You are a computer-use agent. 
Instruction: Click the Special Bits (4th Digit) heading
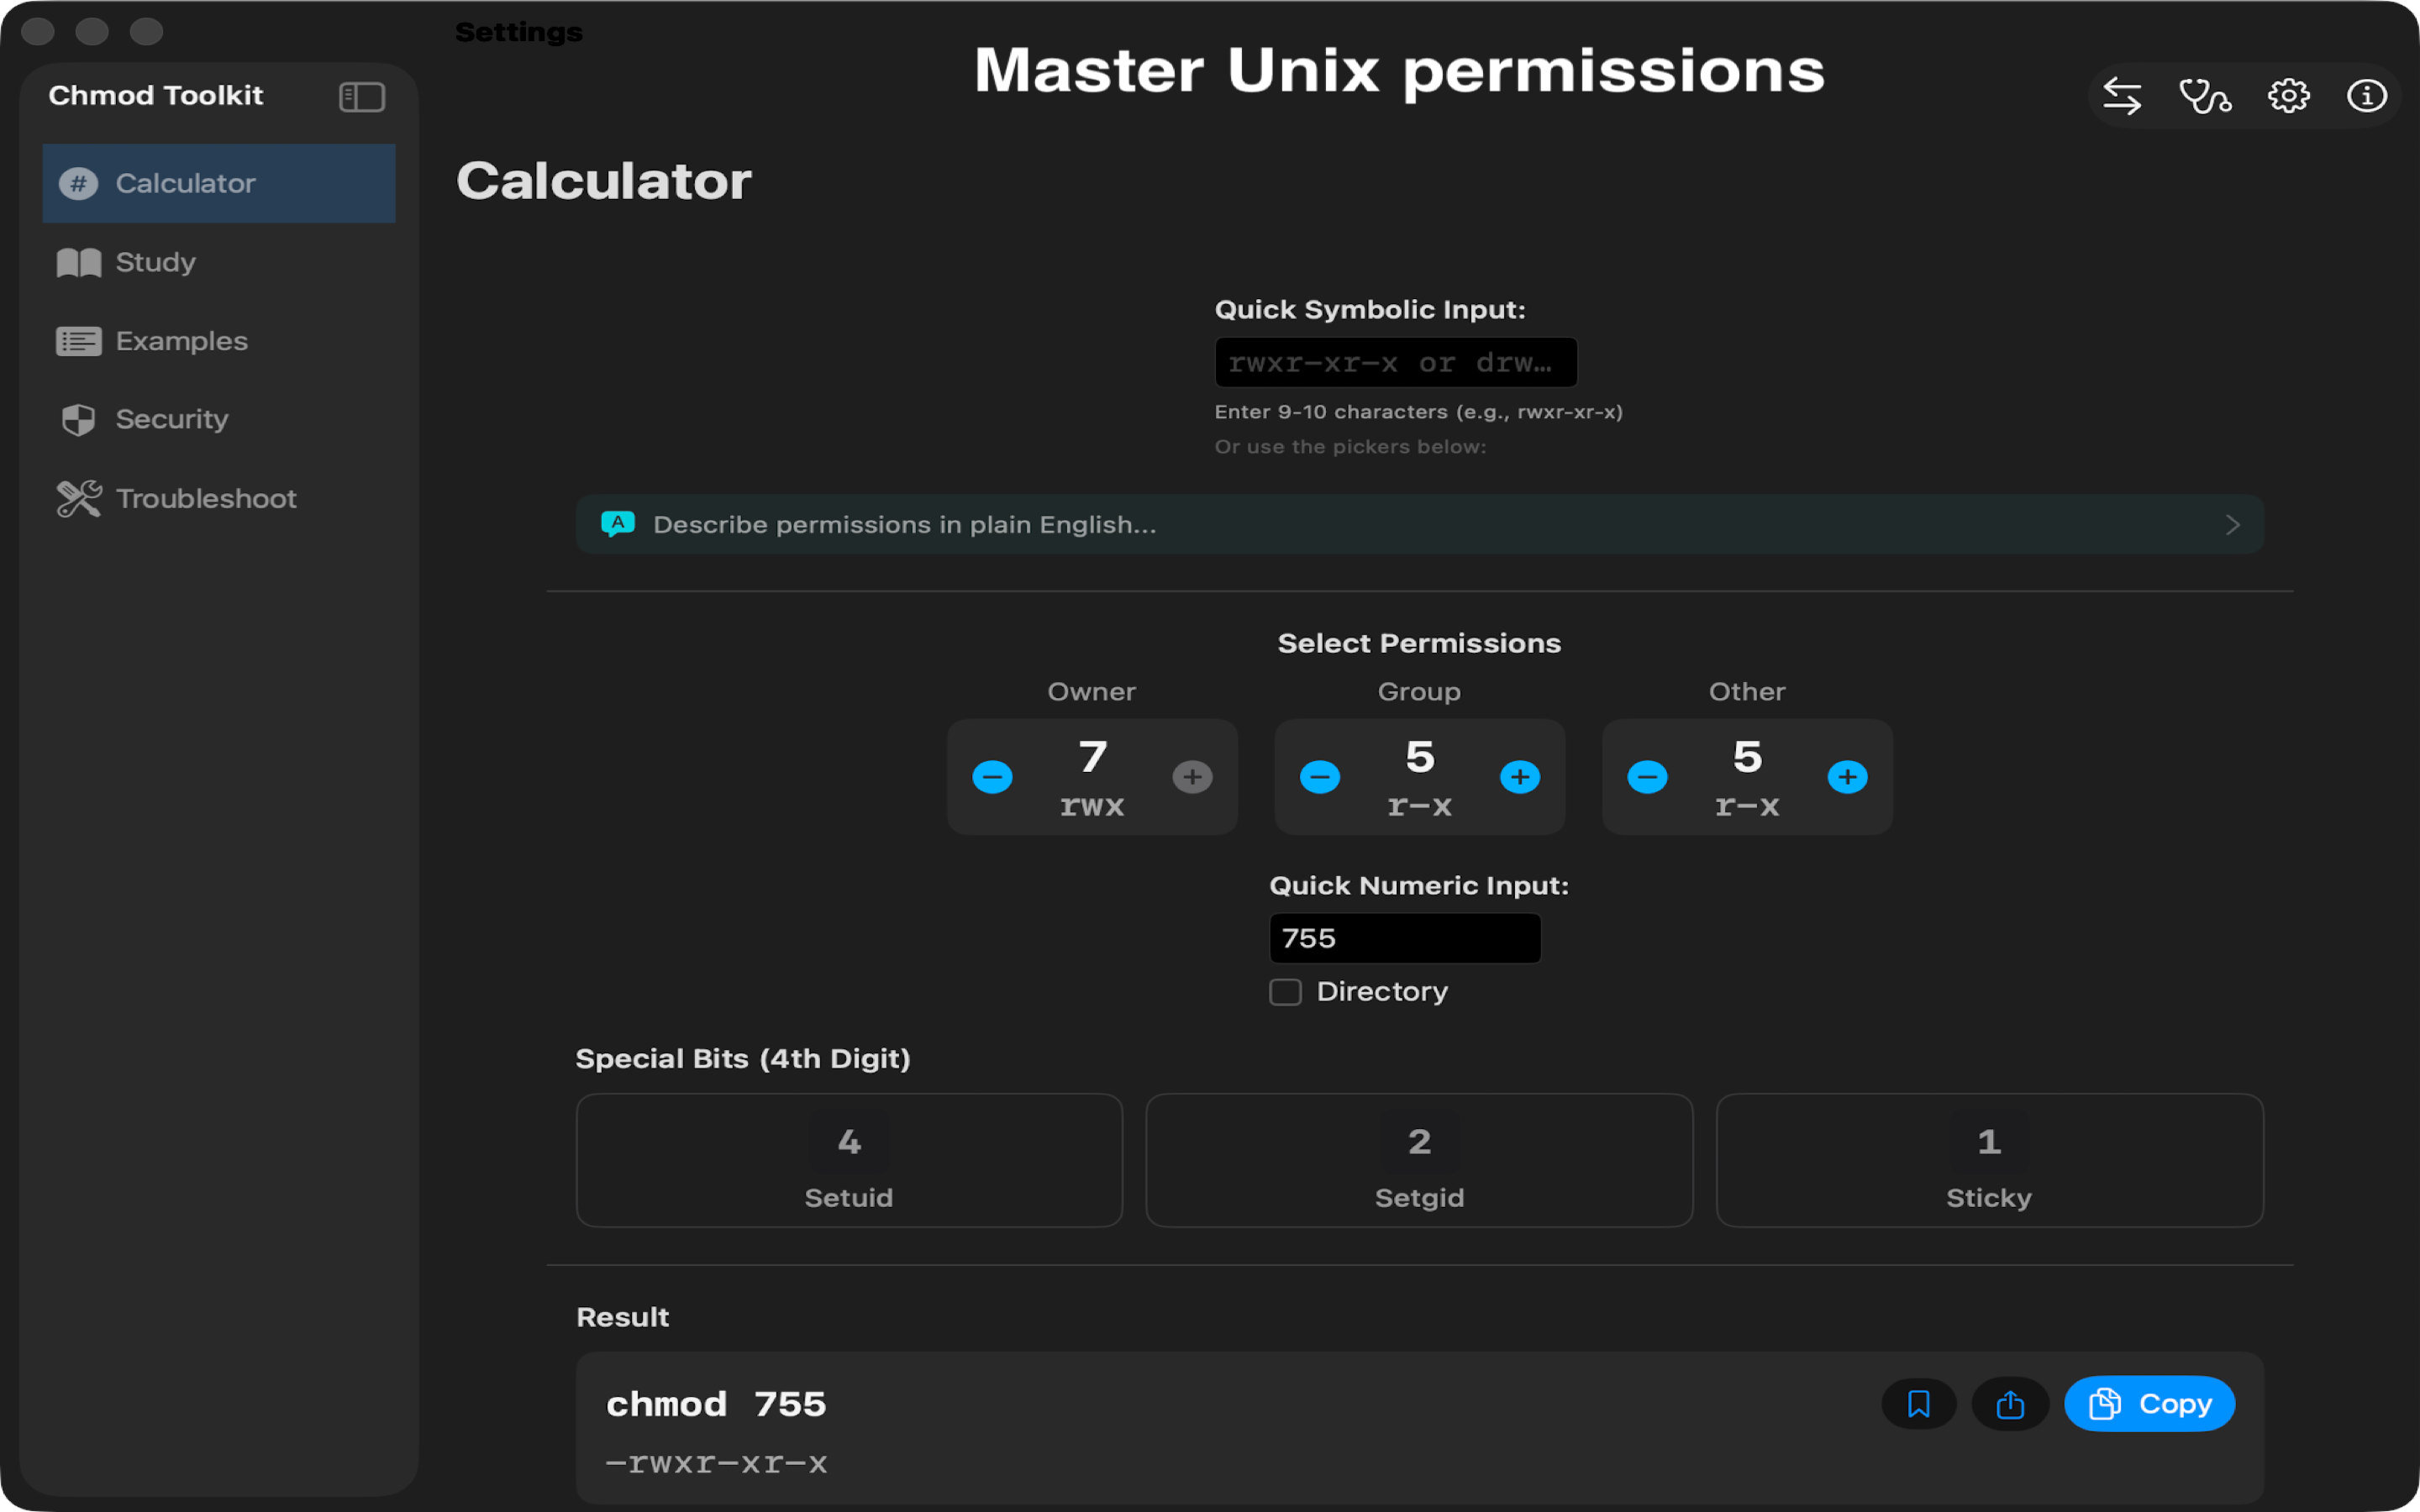click(743, 1059)
